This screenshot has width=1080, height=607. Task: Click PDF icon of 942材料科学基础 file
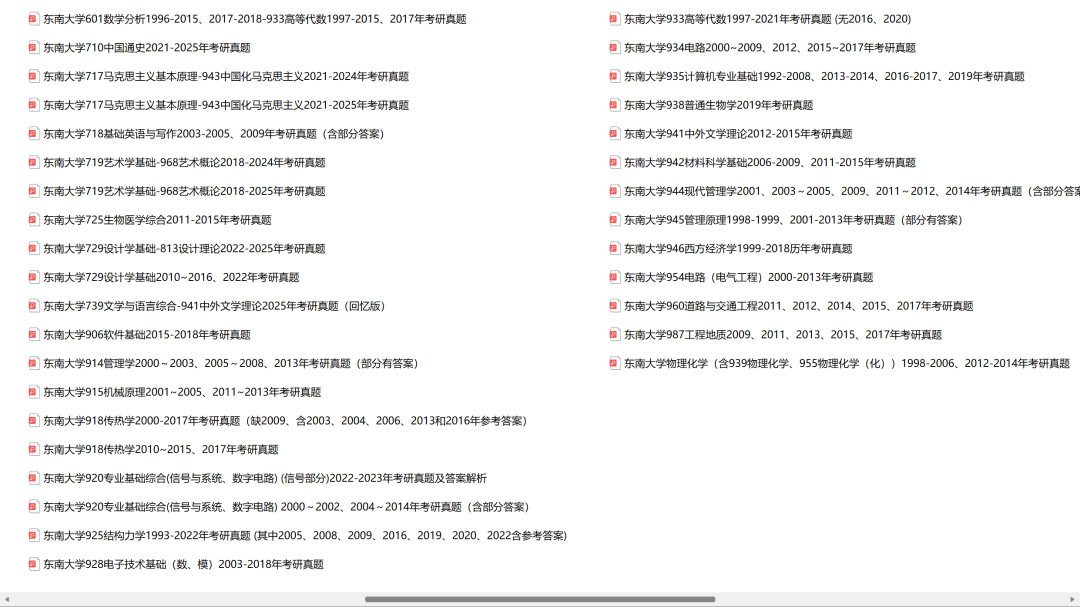click(x=614, y=163)
